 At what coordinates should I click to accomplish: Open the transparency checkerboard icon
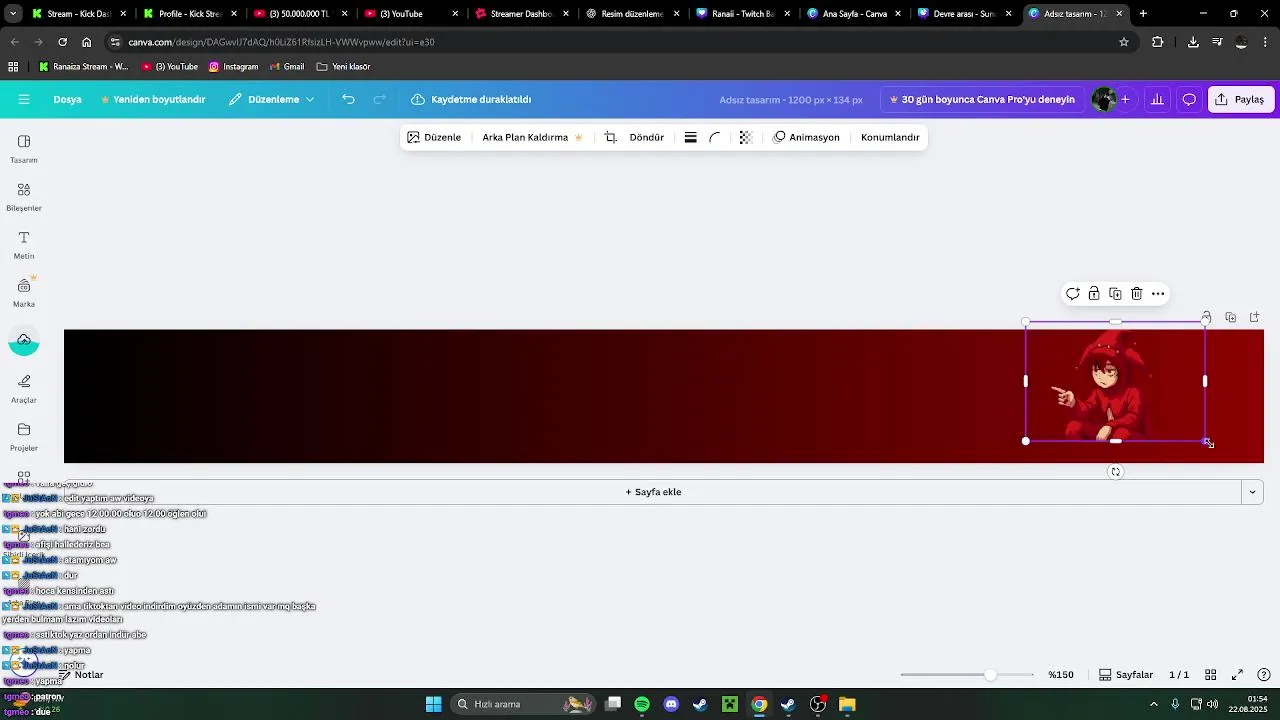[746, 137]
